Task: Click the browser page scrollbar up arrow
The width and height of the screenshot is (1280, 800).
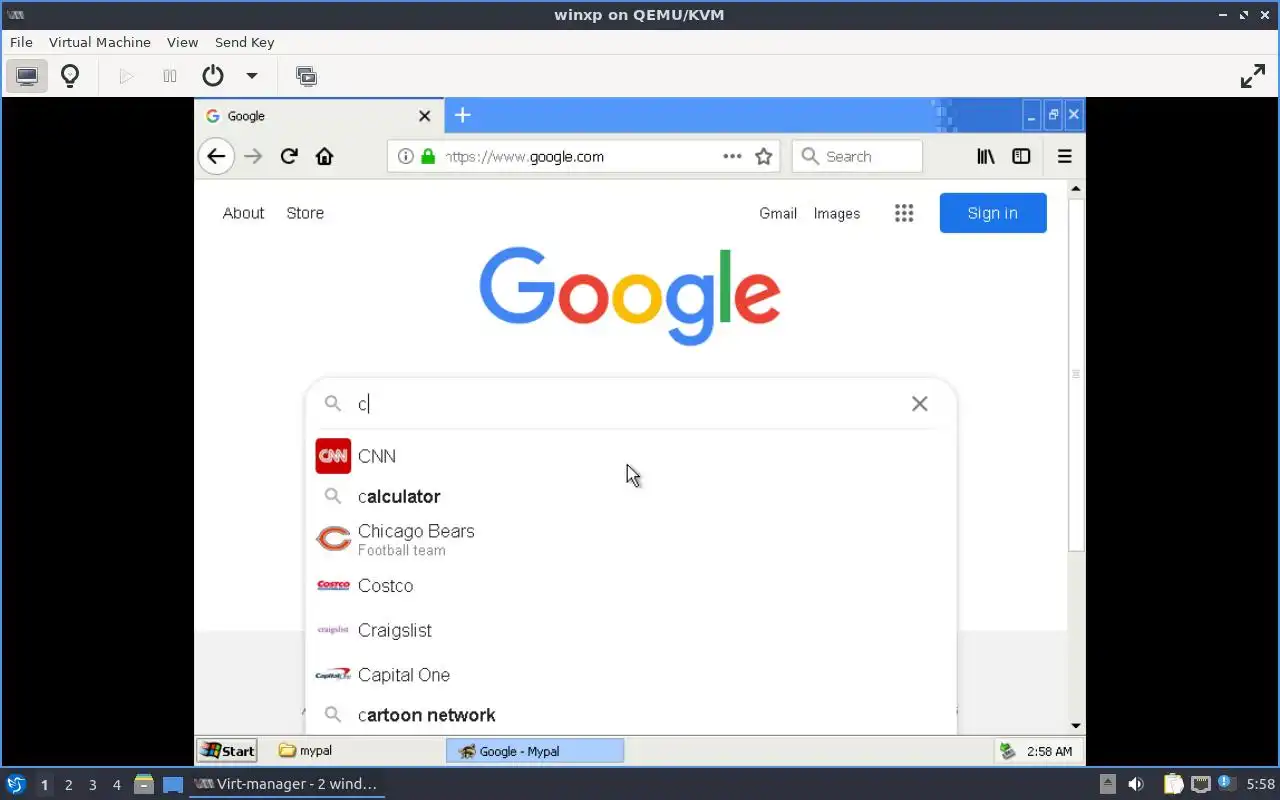Action: pyautogui.click(x=1076, y=188)
